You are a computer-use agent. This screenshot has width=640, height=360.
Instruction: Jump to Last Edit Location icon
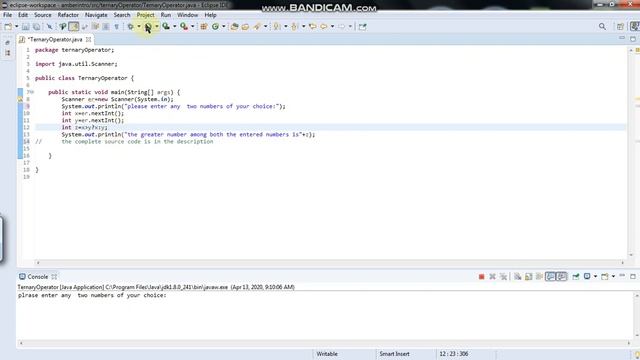point(313,27)
